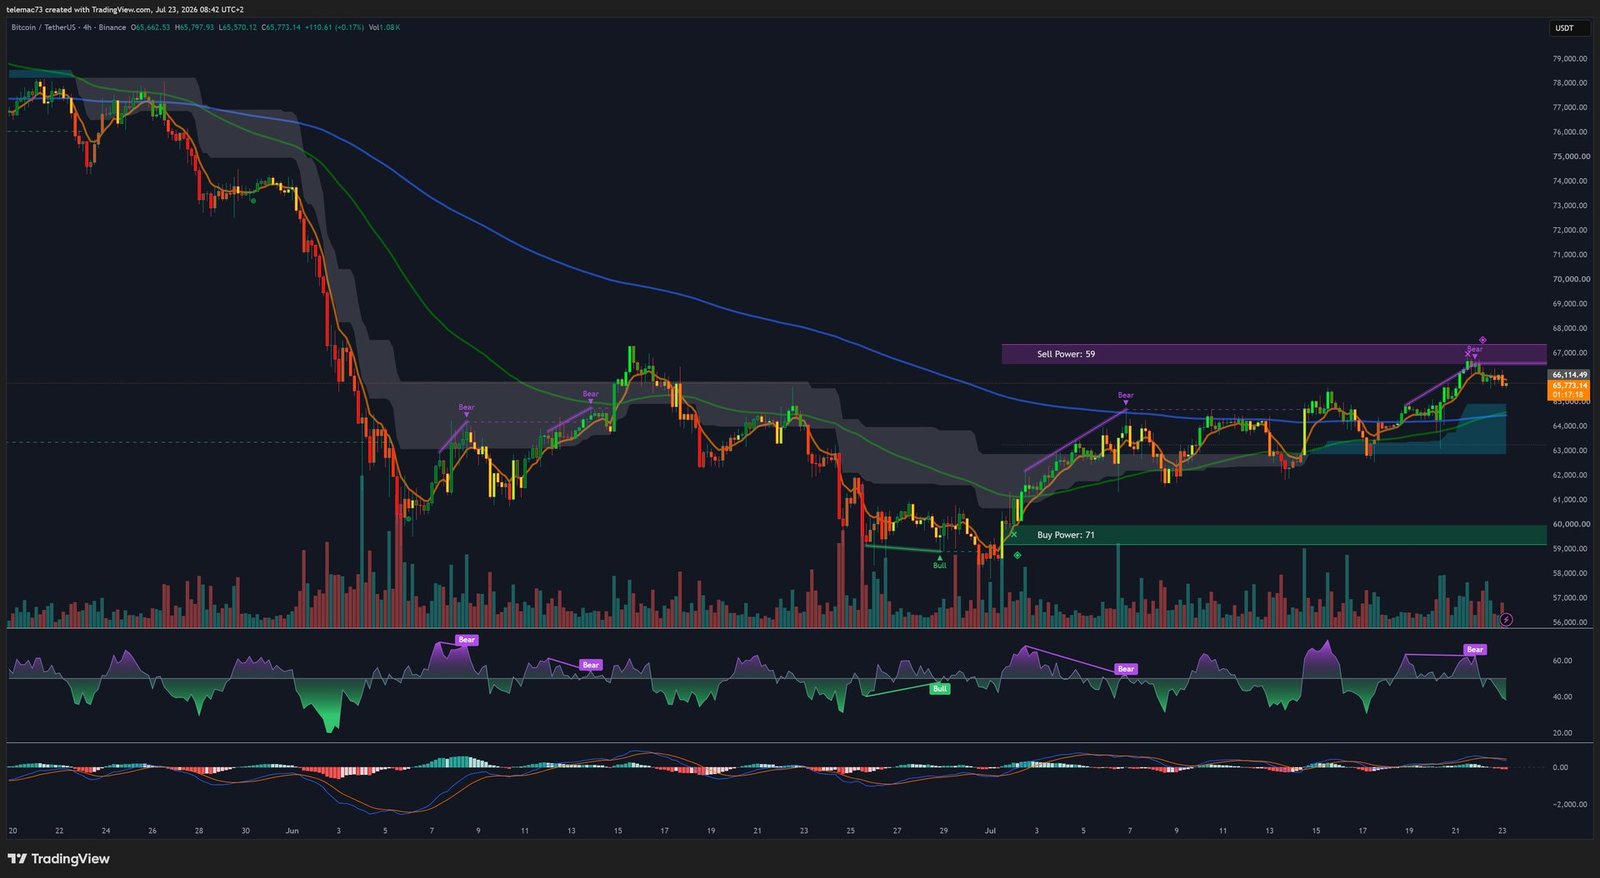Click the gray 66,114.49 price label
1600x878 pixels.
[1569, 375]
